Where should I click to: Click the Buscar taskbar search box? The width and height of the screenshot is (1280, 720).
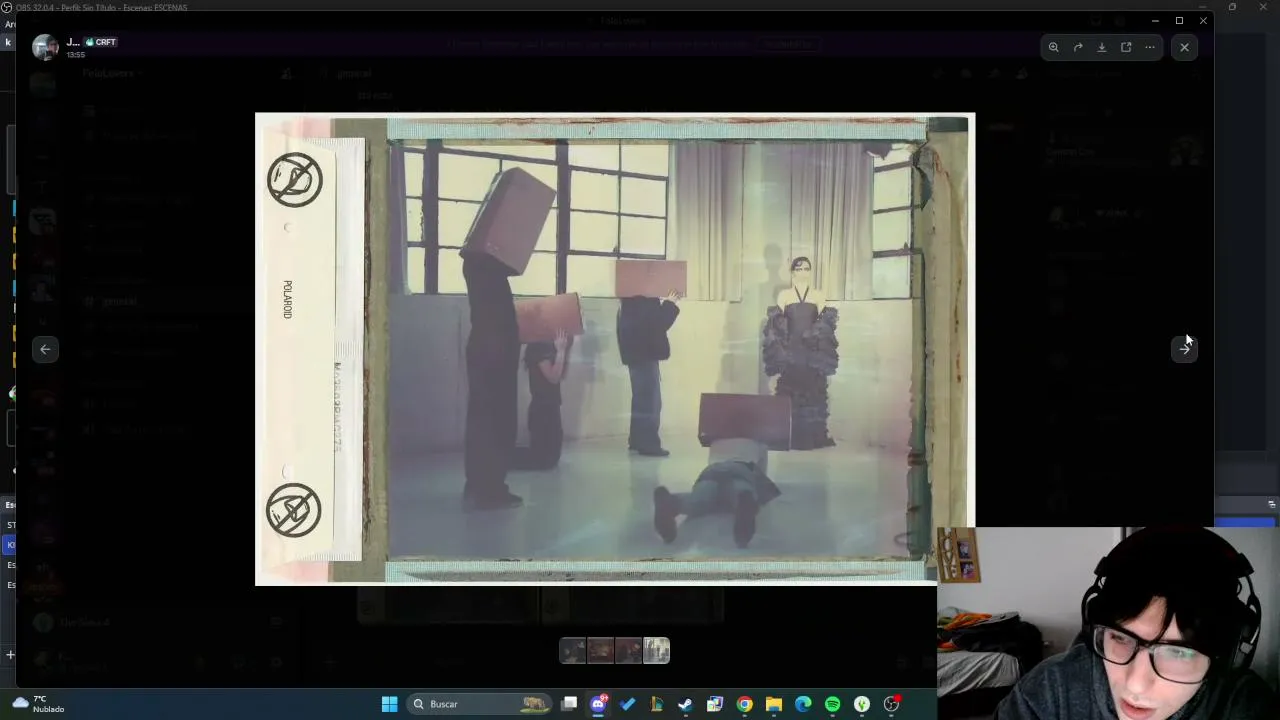pyautogui.click(x=481, y=704)
